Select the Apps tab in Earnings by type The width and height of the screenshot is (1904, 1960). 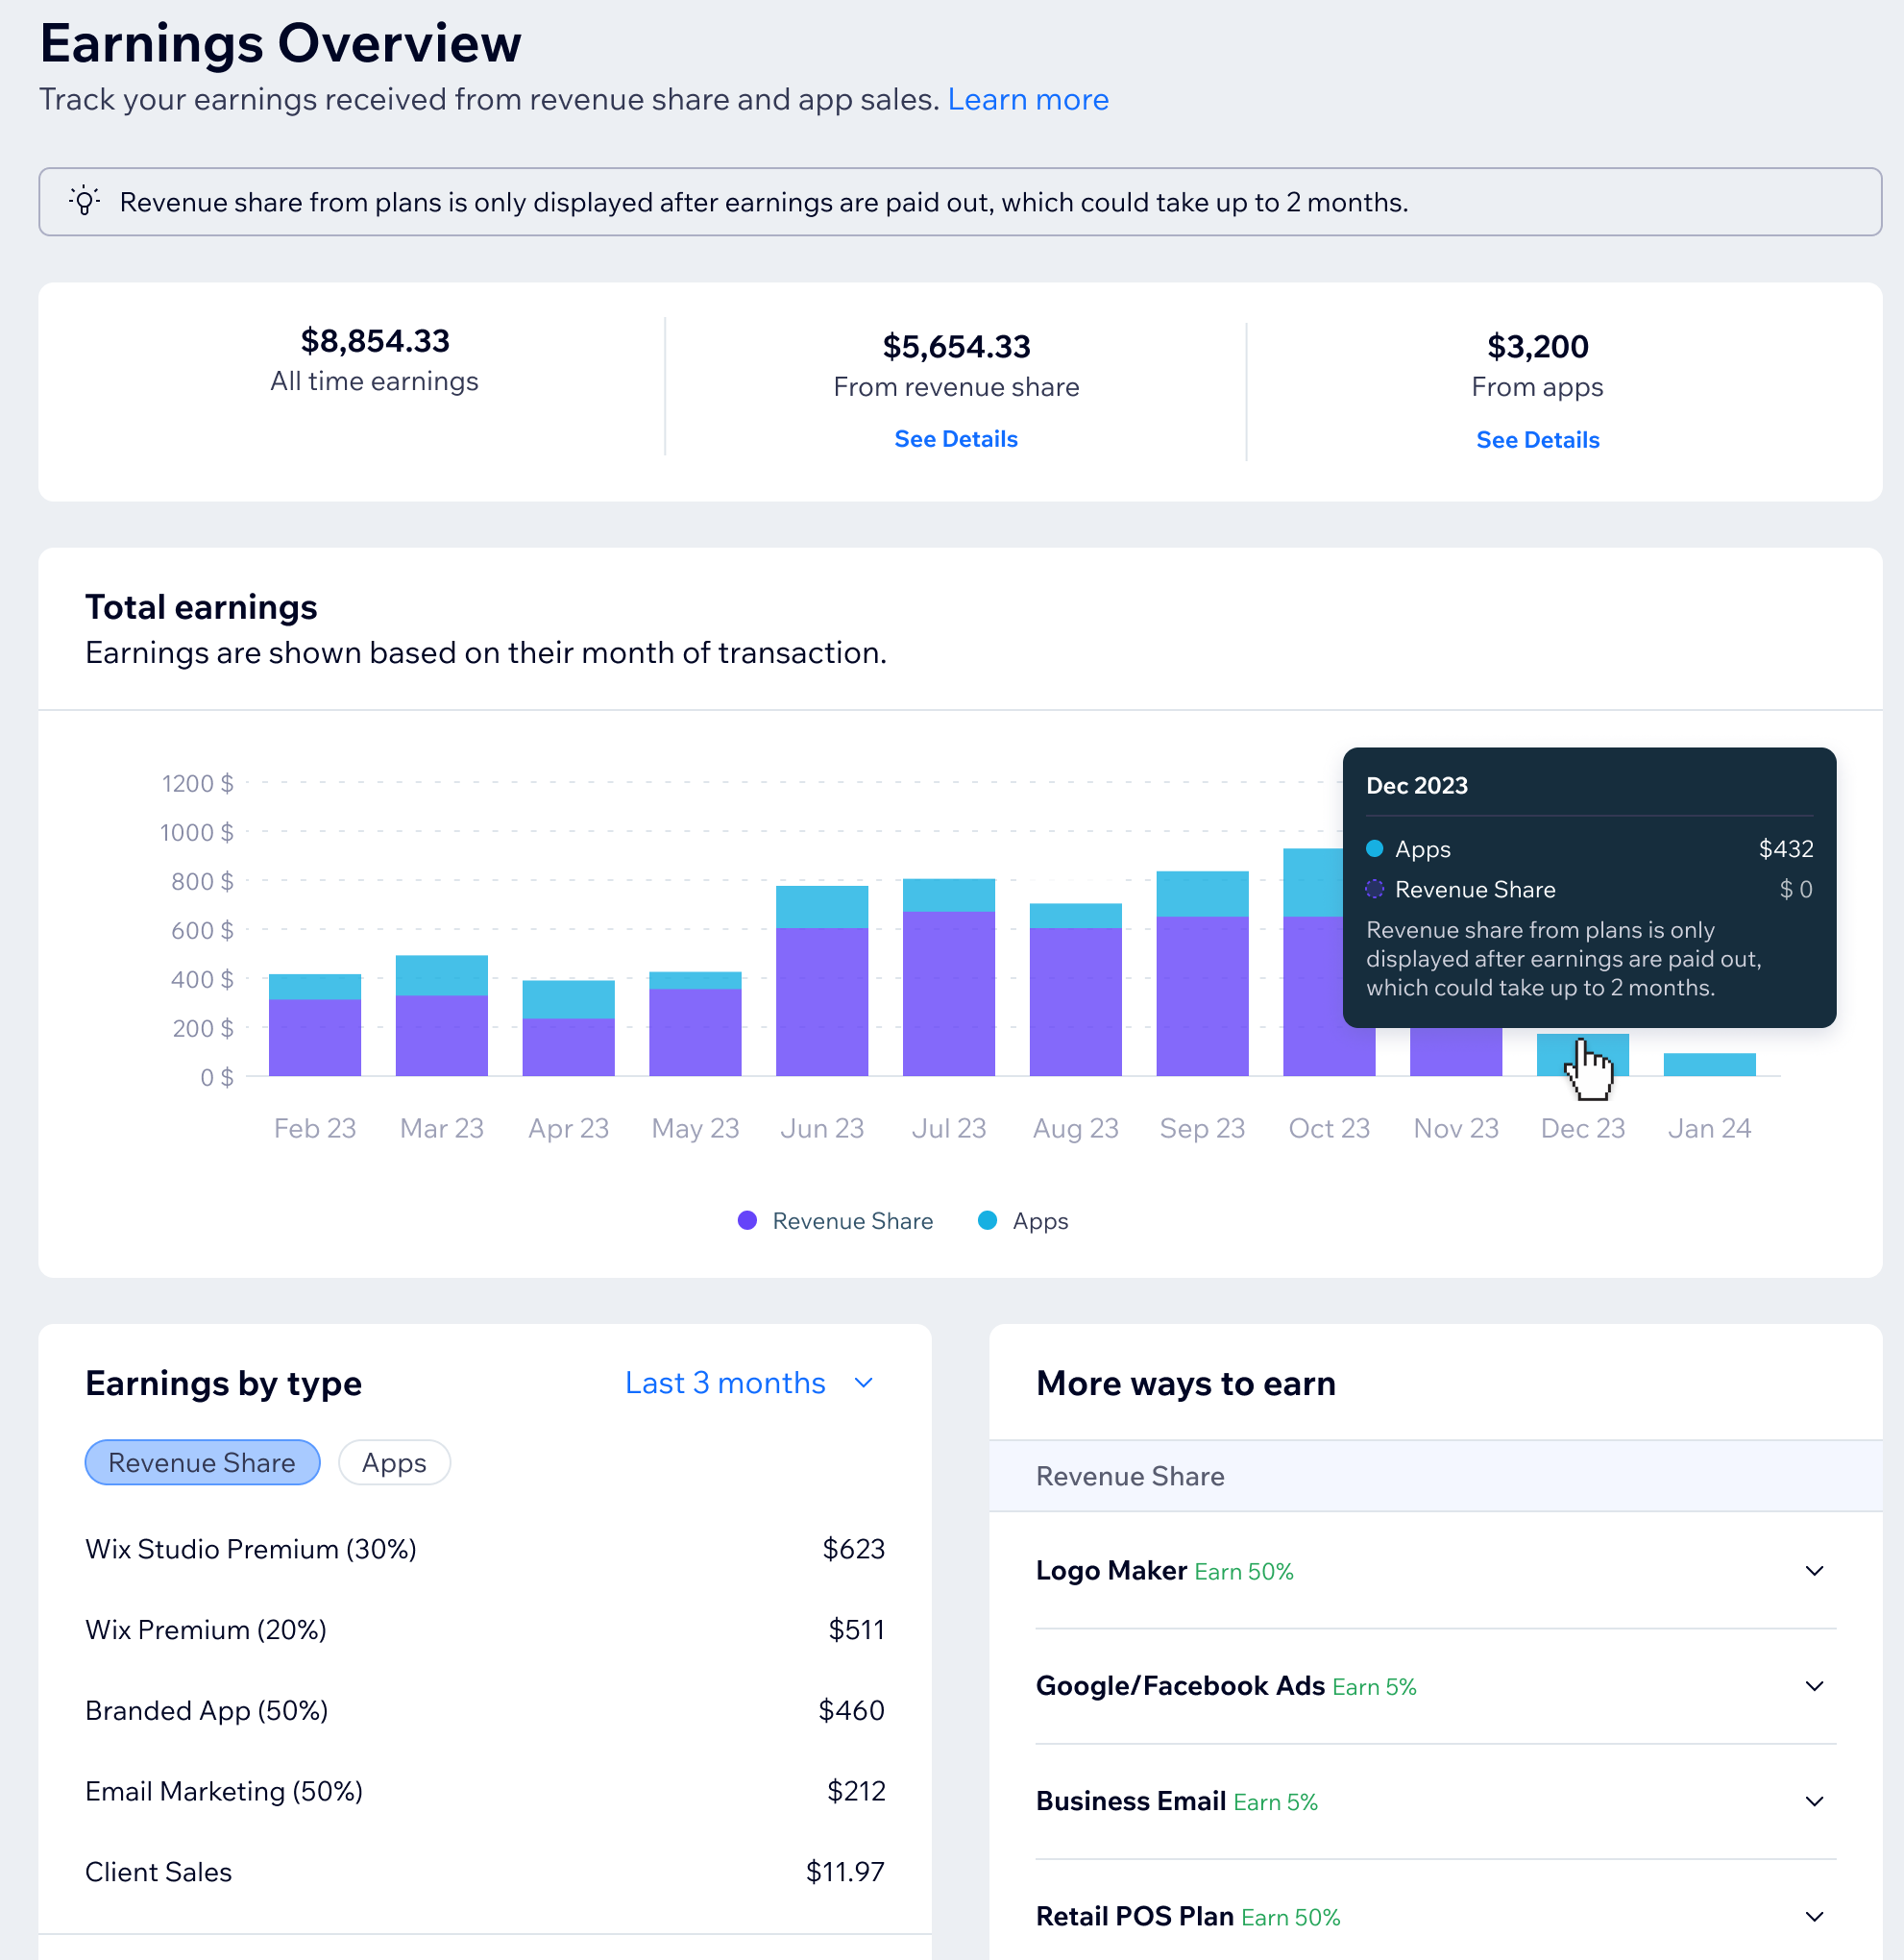[x=392, y=1461]
